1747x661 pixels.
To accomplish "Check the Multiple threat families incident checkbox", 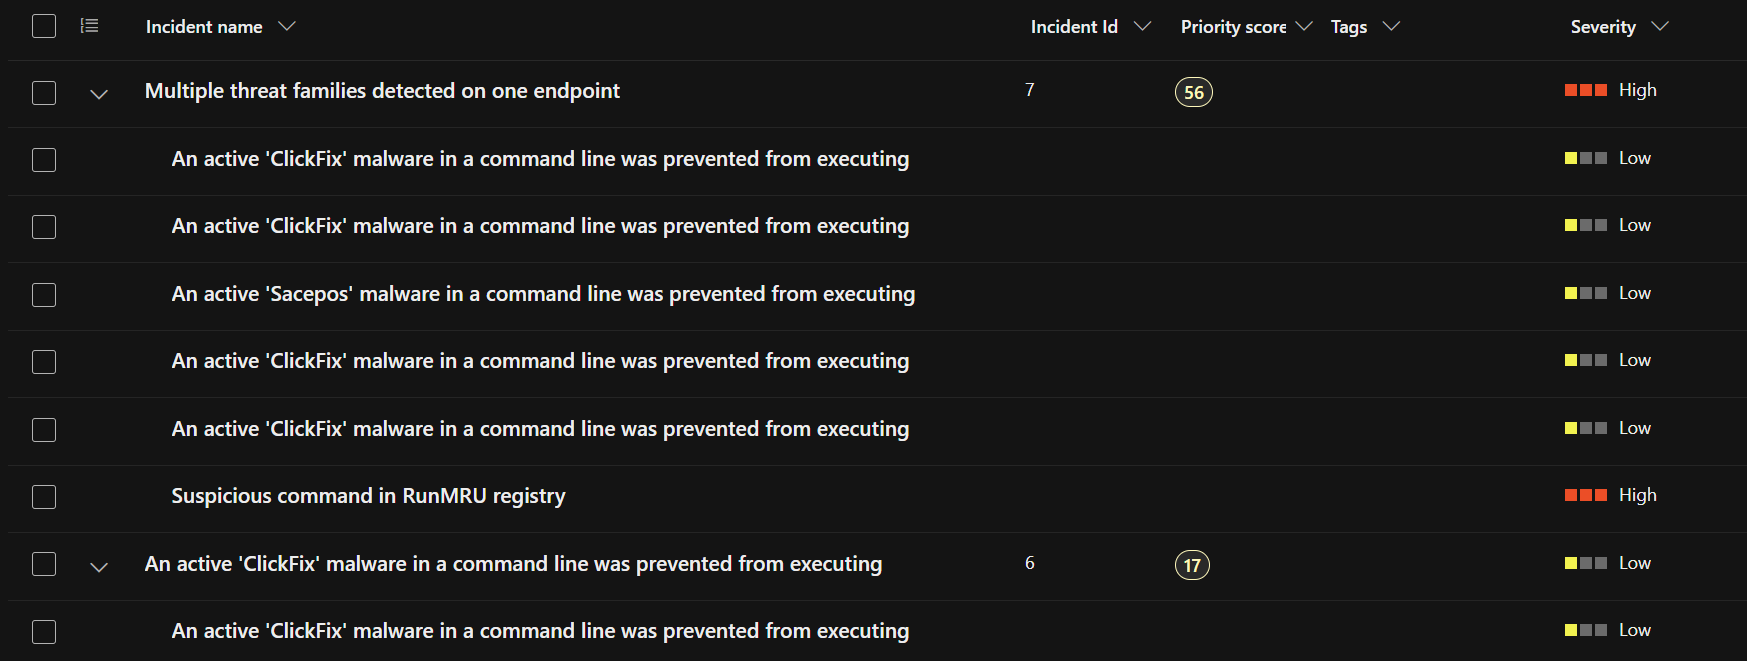I will click(x=44, y=93).
